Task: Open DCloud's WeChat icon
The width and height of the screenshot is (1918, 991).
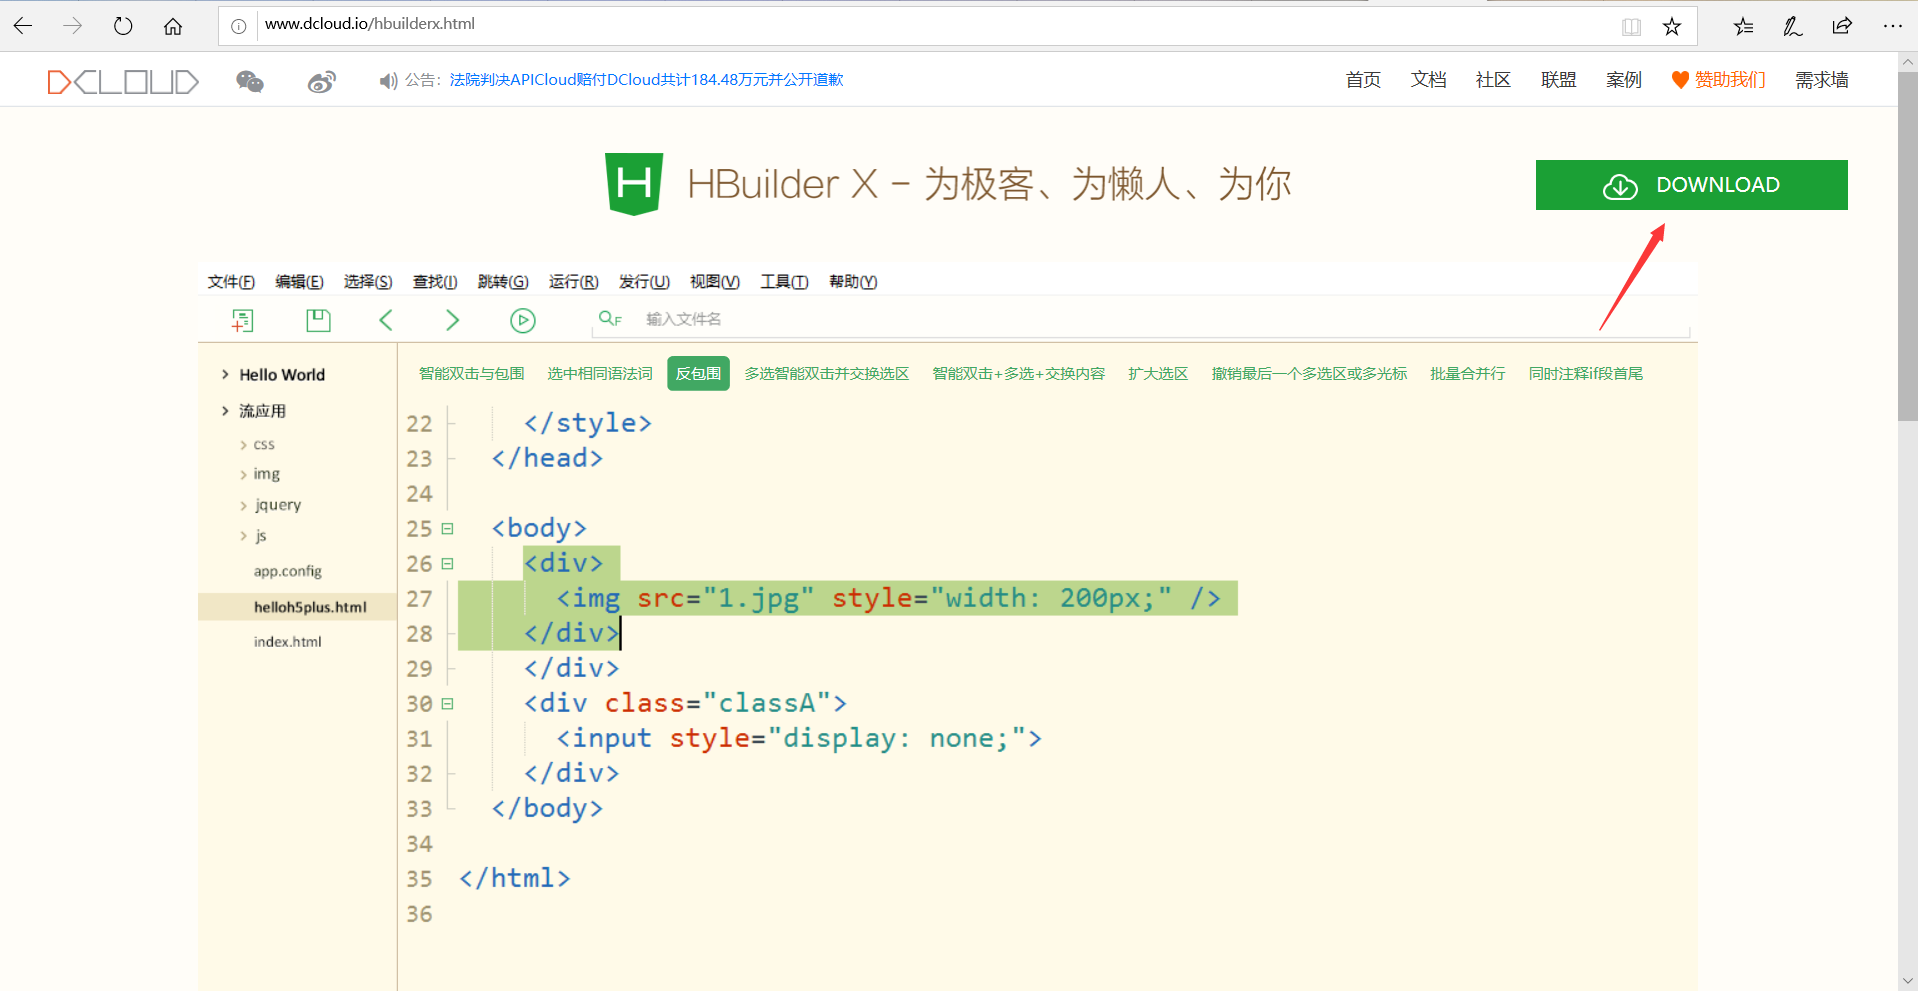Action: (x=249, y=81)
